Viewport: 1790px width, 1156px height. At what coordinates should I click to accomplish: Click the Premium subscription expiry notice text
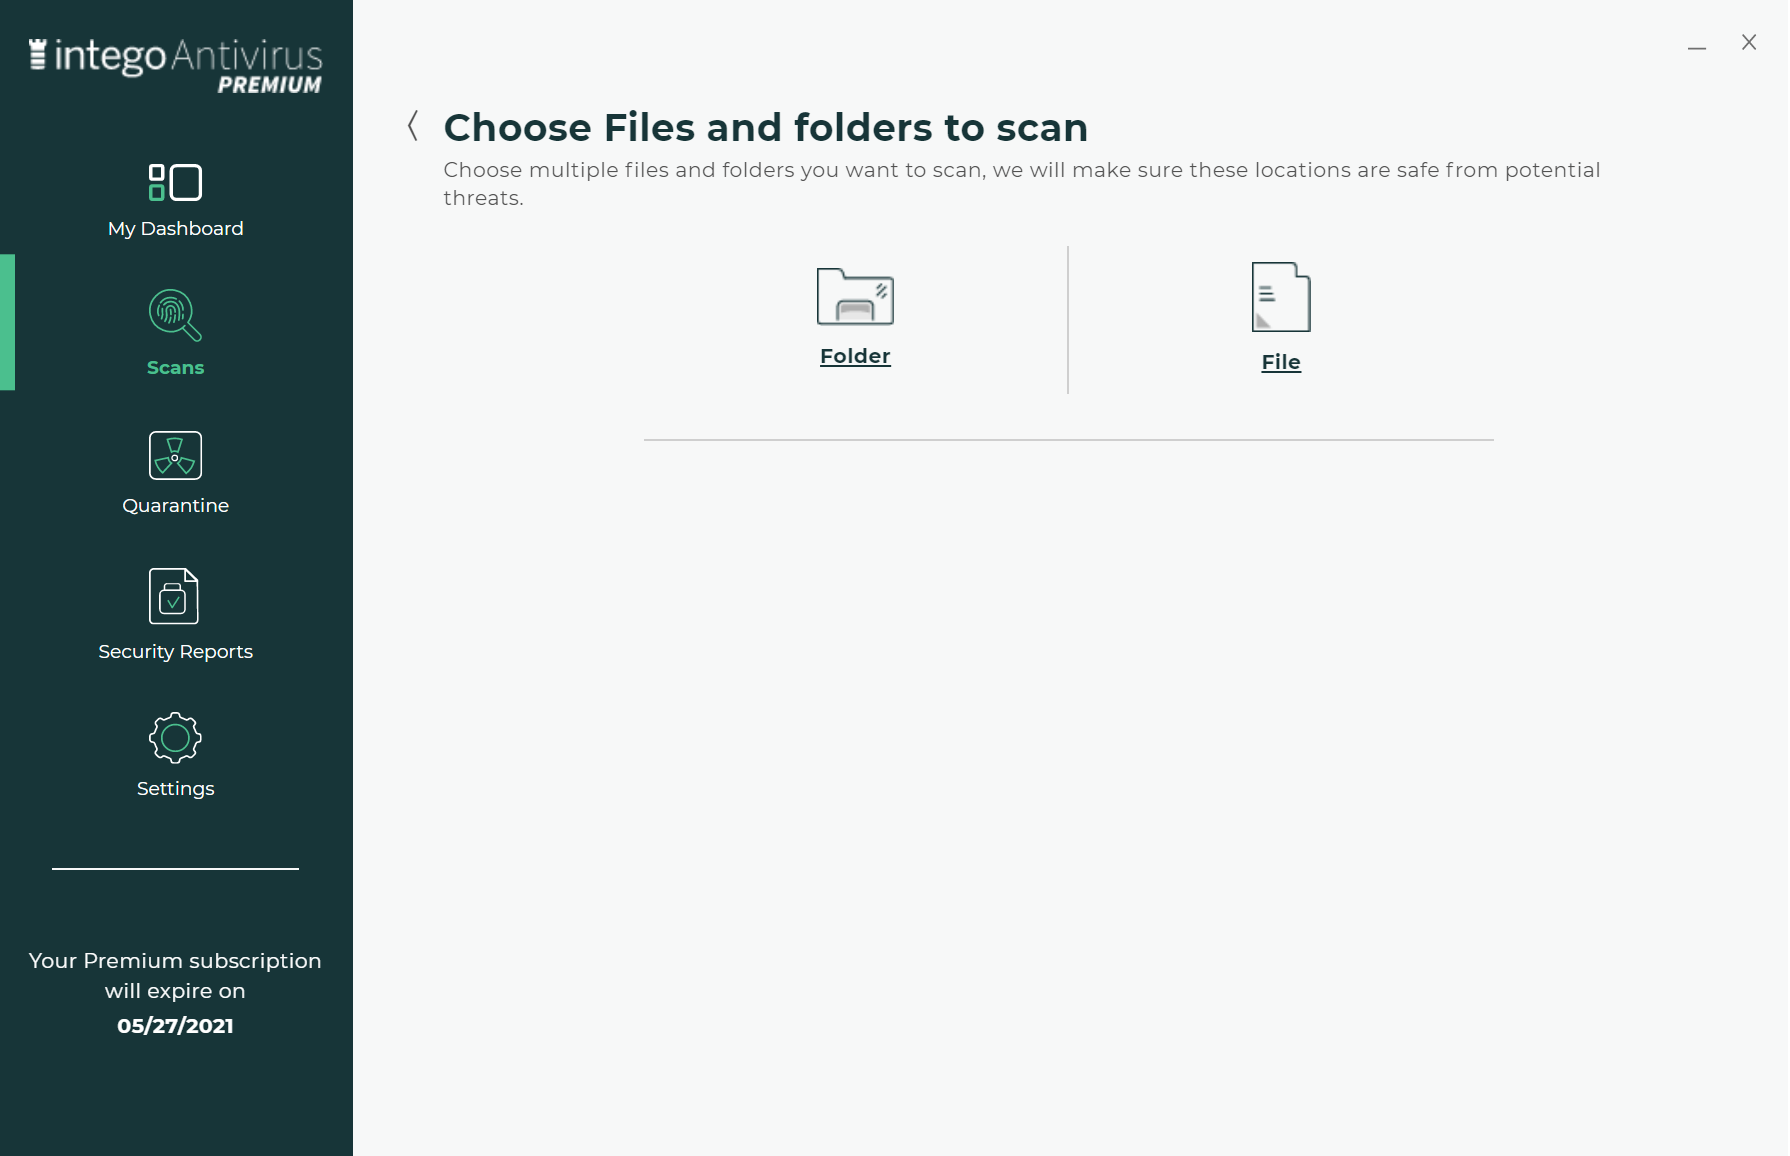(x=175, y=976)
